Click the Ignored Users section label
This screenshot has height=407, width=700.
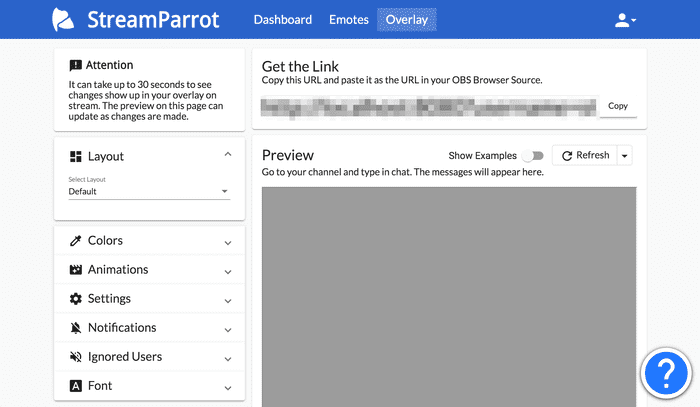125,357
